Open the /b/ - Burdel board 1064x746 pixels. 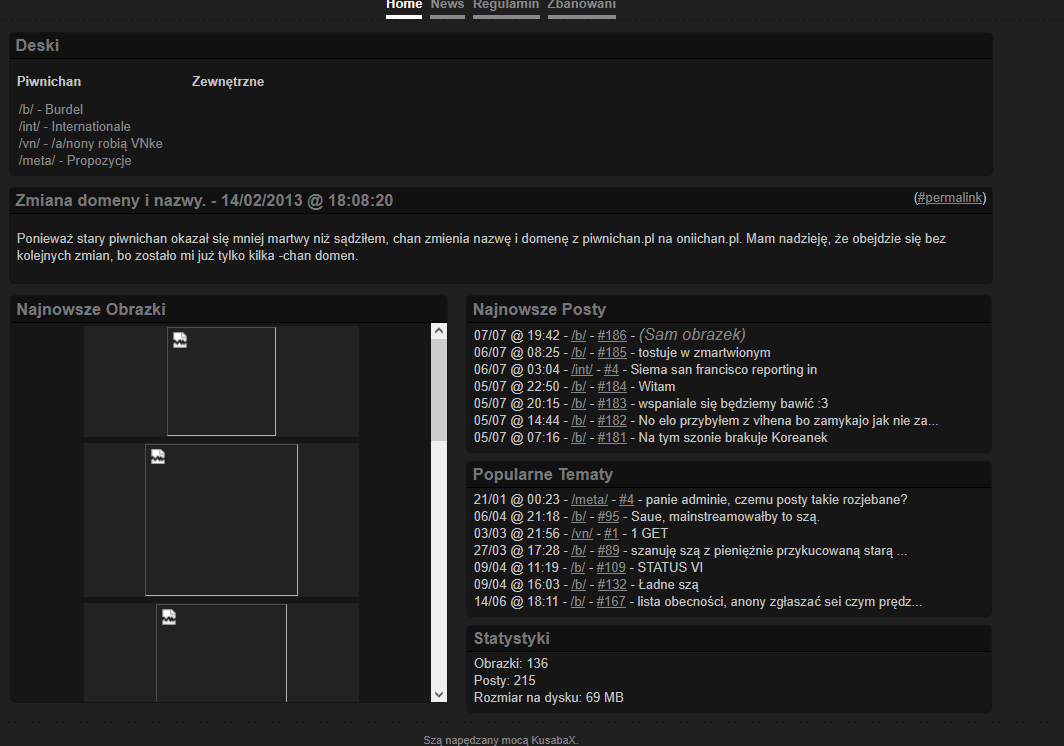pos(50,109)
